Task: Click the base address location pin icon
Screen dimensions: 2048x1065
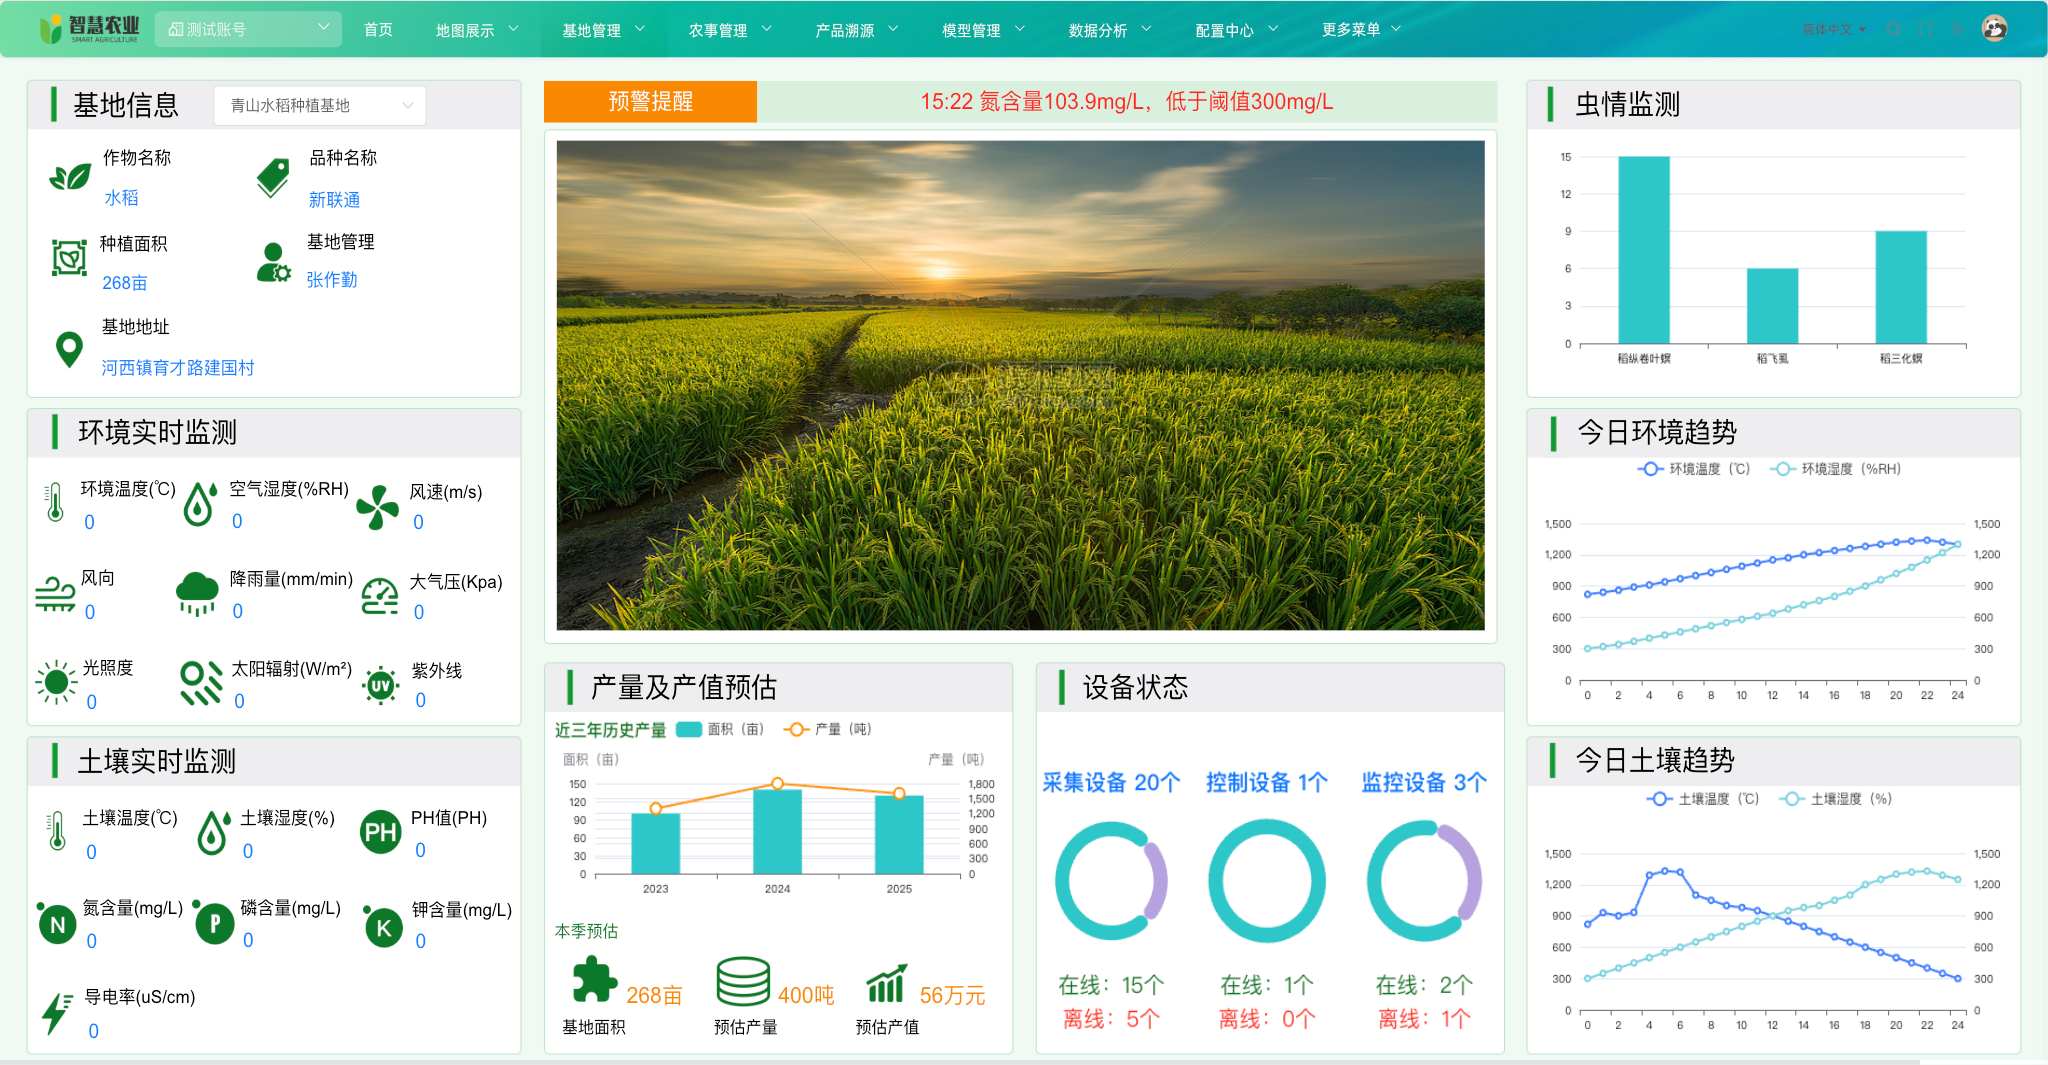Action: click(69, 349)
